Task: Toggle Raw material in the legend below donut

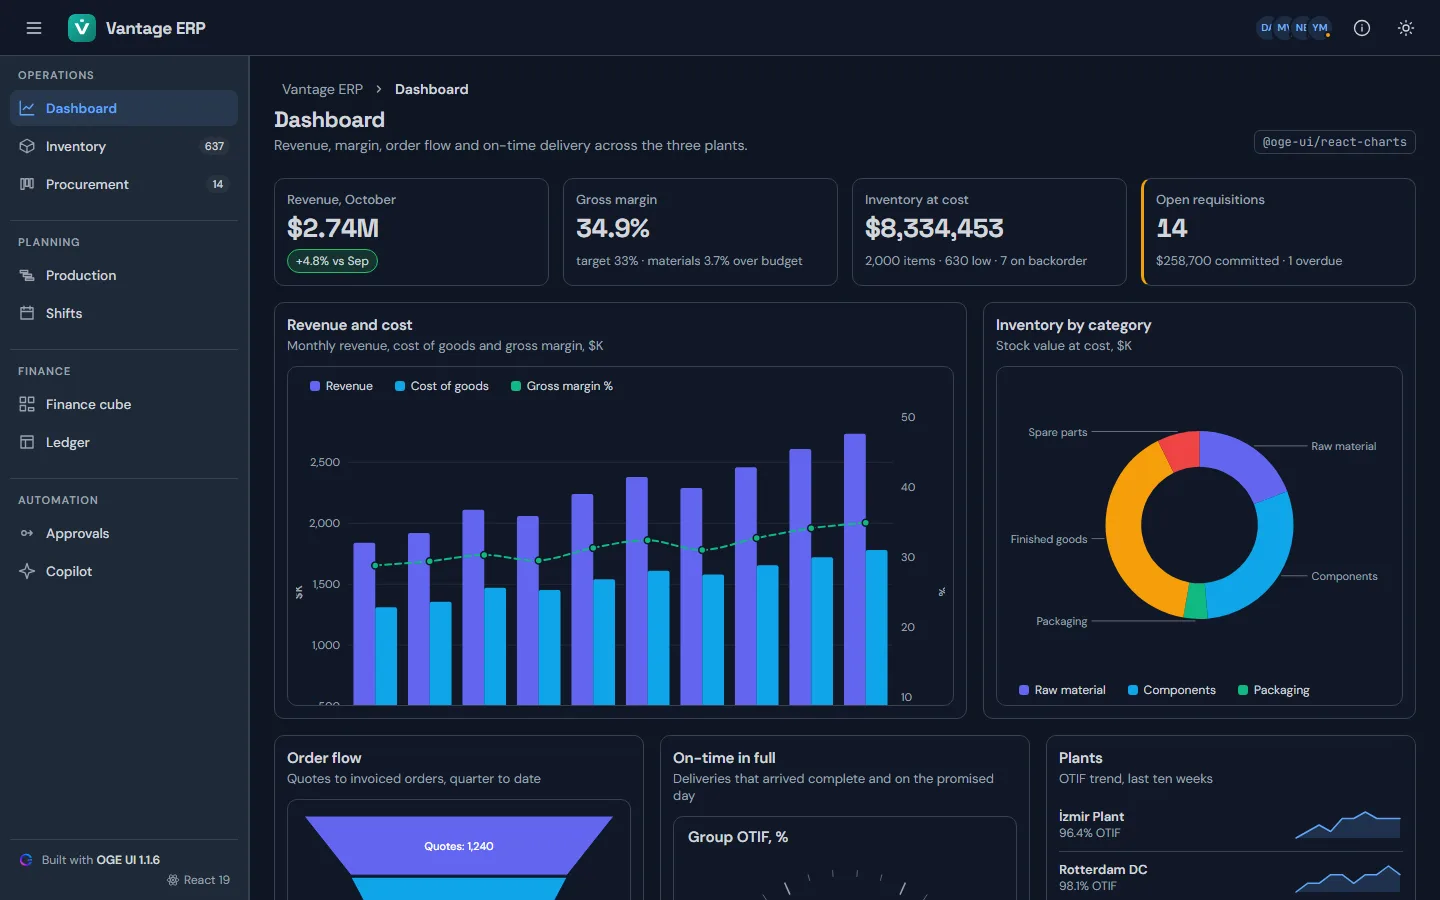Action: [1062, 690]
